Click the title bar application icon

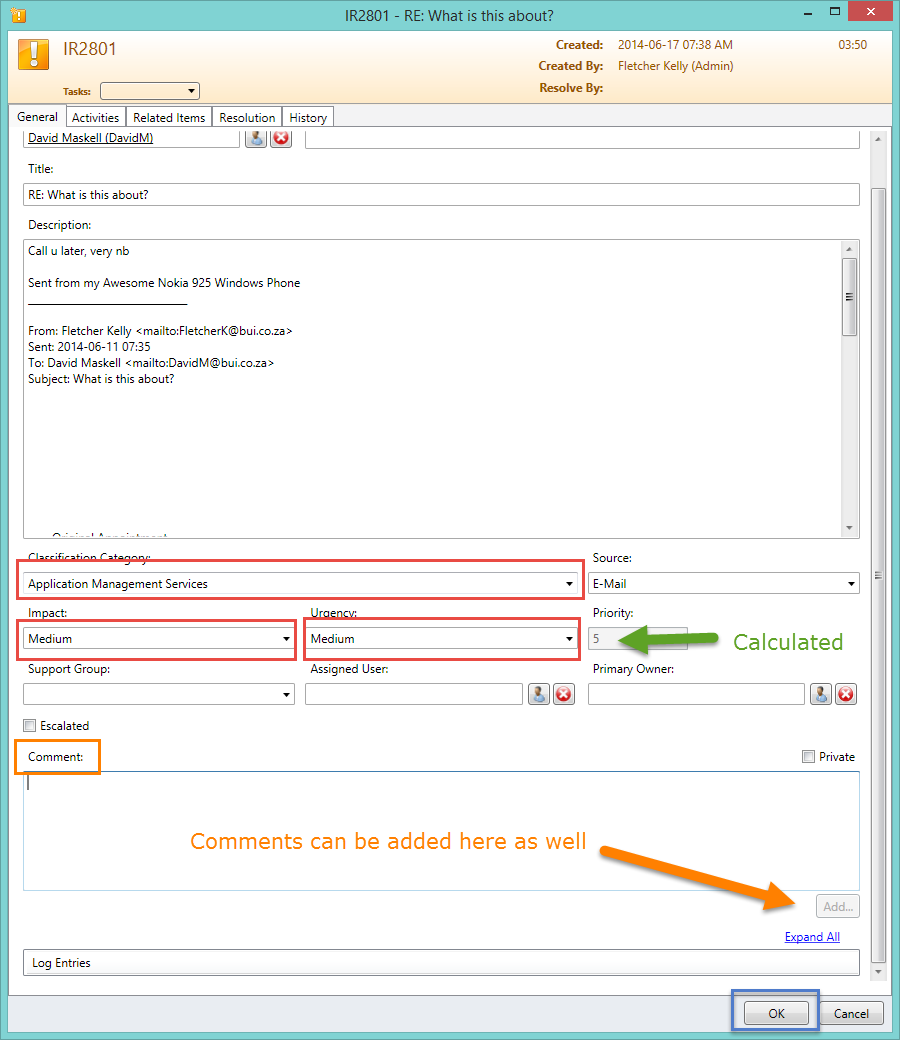tap(17, 16)
